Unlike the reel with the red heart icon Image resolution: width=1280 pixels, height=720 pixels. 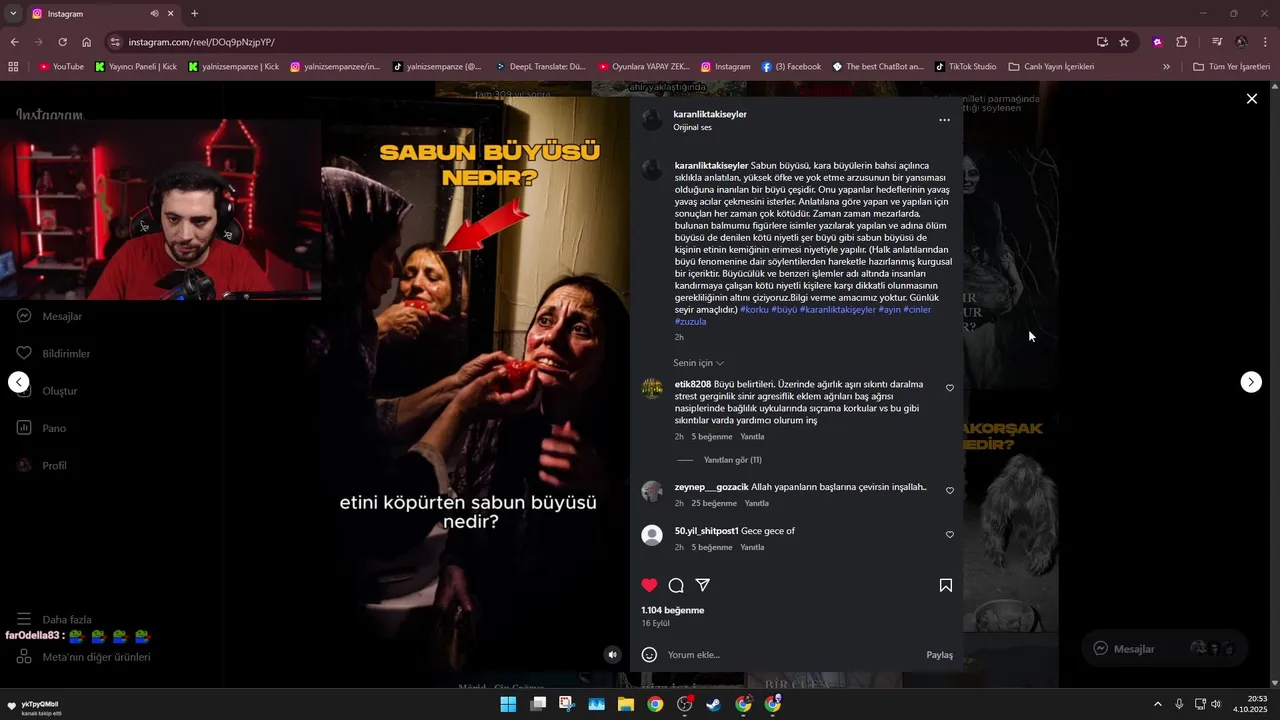(650, 585)
